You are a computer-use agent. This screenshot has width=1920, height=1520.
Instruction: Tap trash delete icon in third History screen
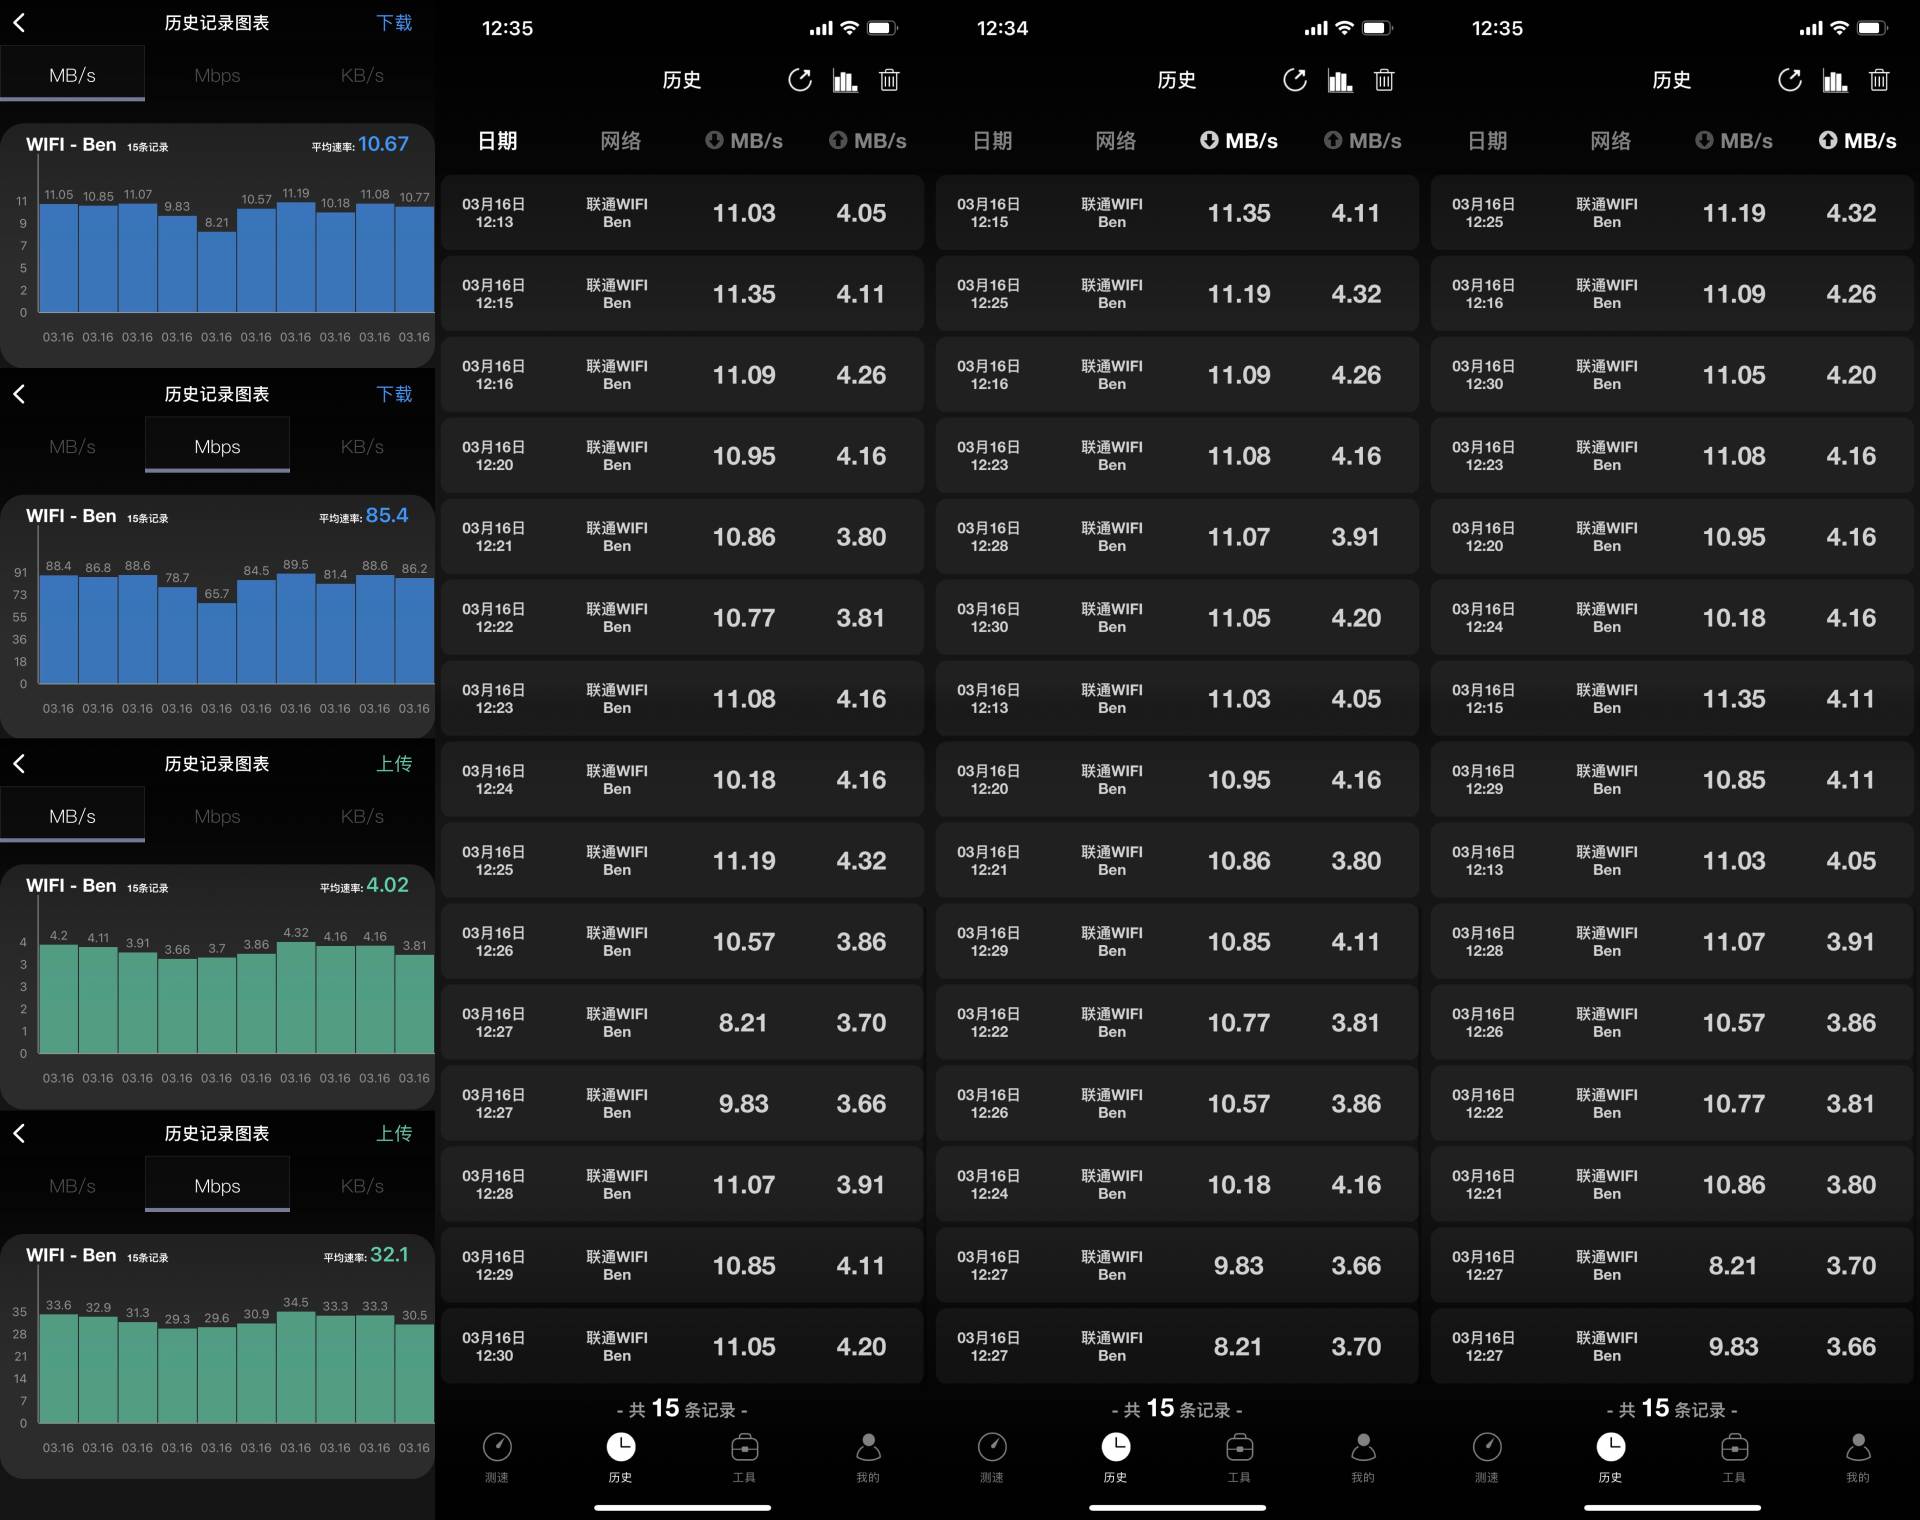(x=1879, y=81)
